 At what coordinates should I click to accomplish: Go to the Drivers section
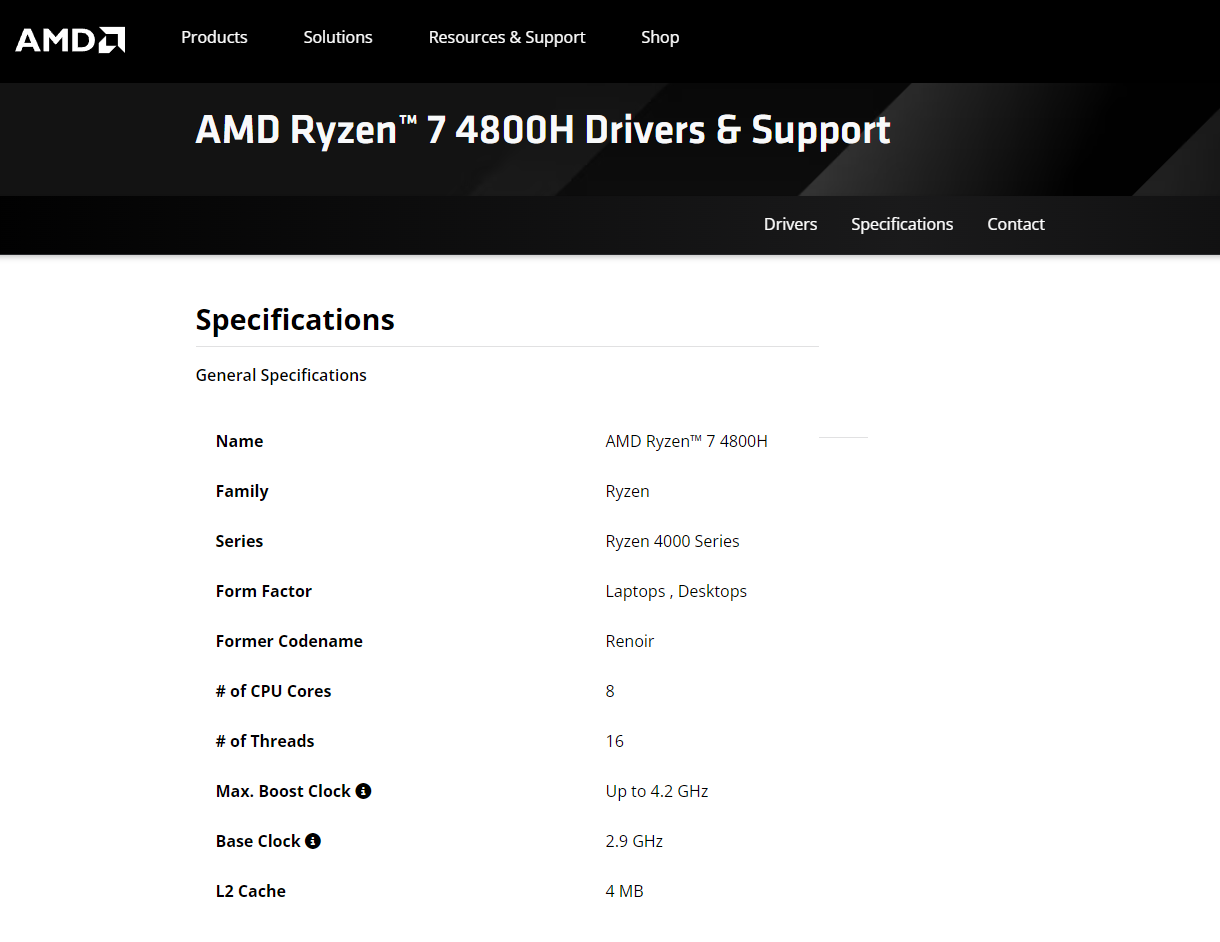click(791, 224)
